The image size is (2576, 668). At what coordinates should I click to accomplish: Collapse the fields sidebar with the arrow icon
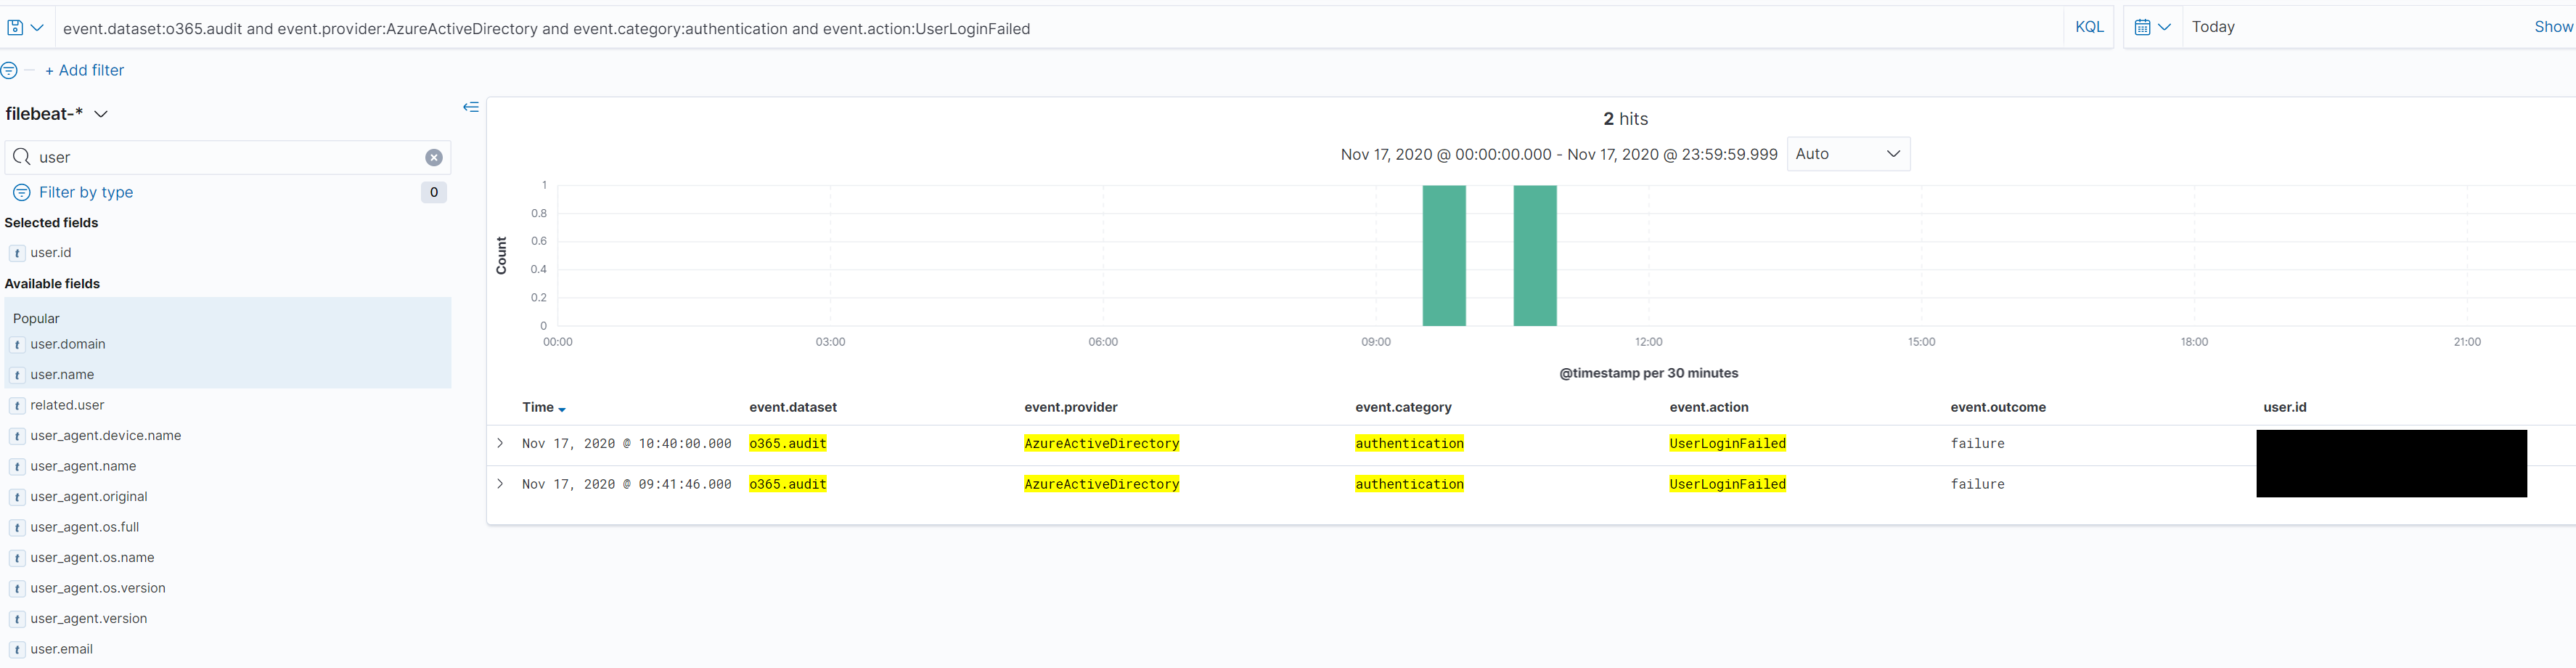click(471, 107)
